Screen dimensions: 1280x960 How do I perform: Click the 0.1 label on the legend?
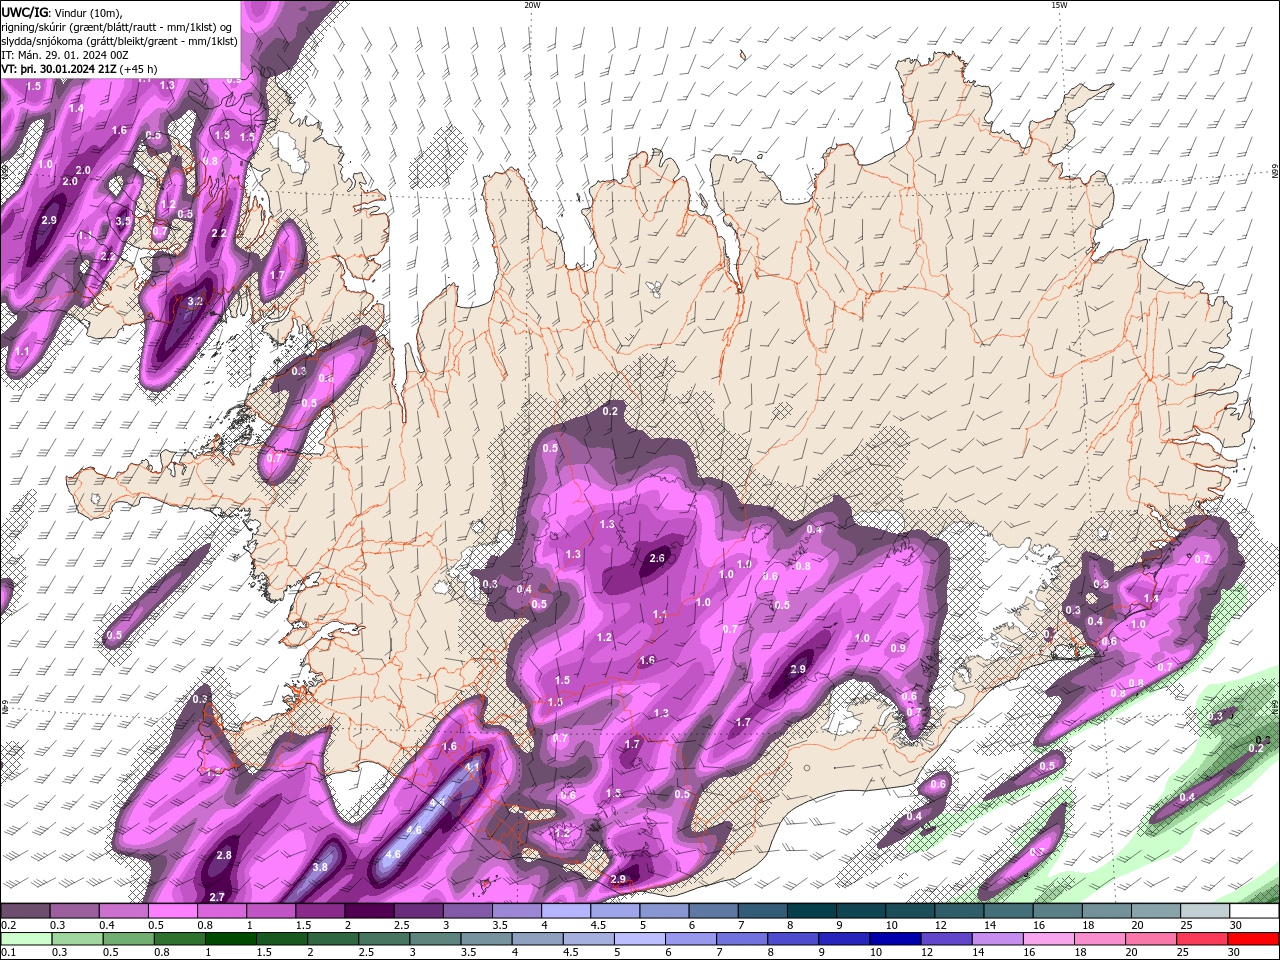coord(8,953)
